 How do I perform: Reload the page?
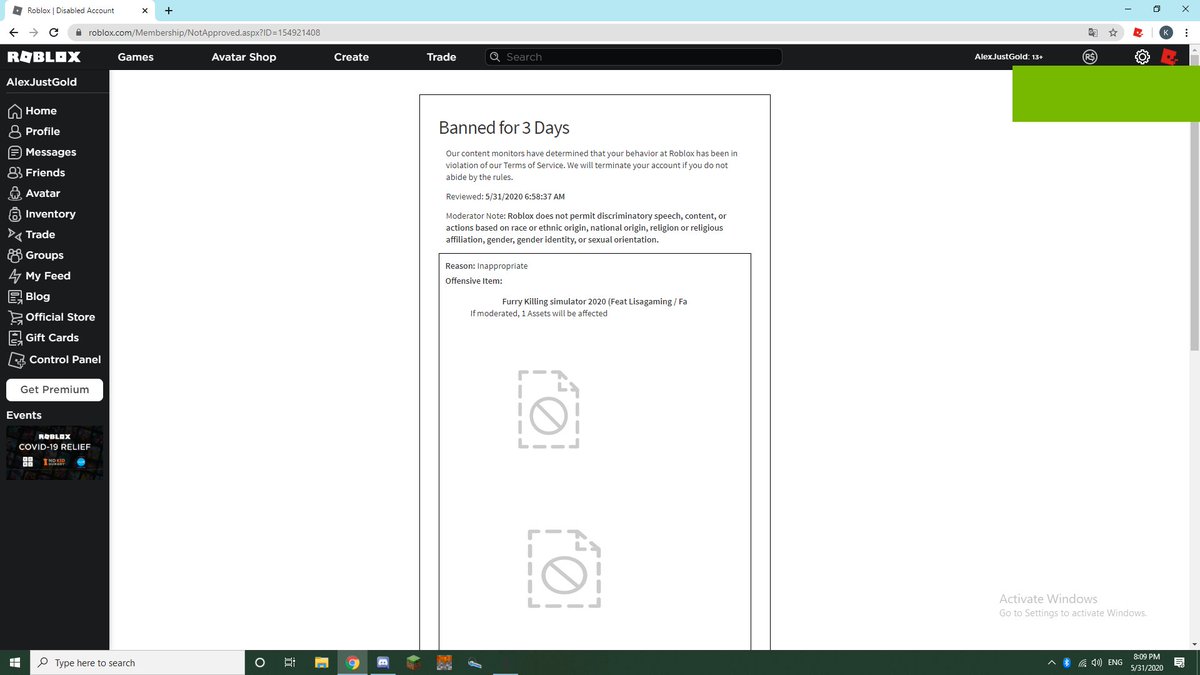(53, 32)
